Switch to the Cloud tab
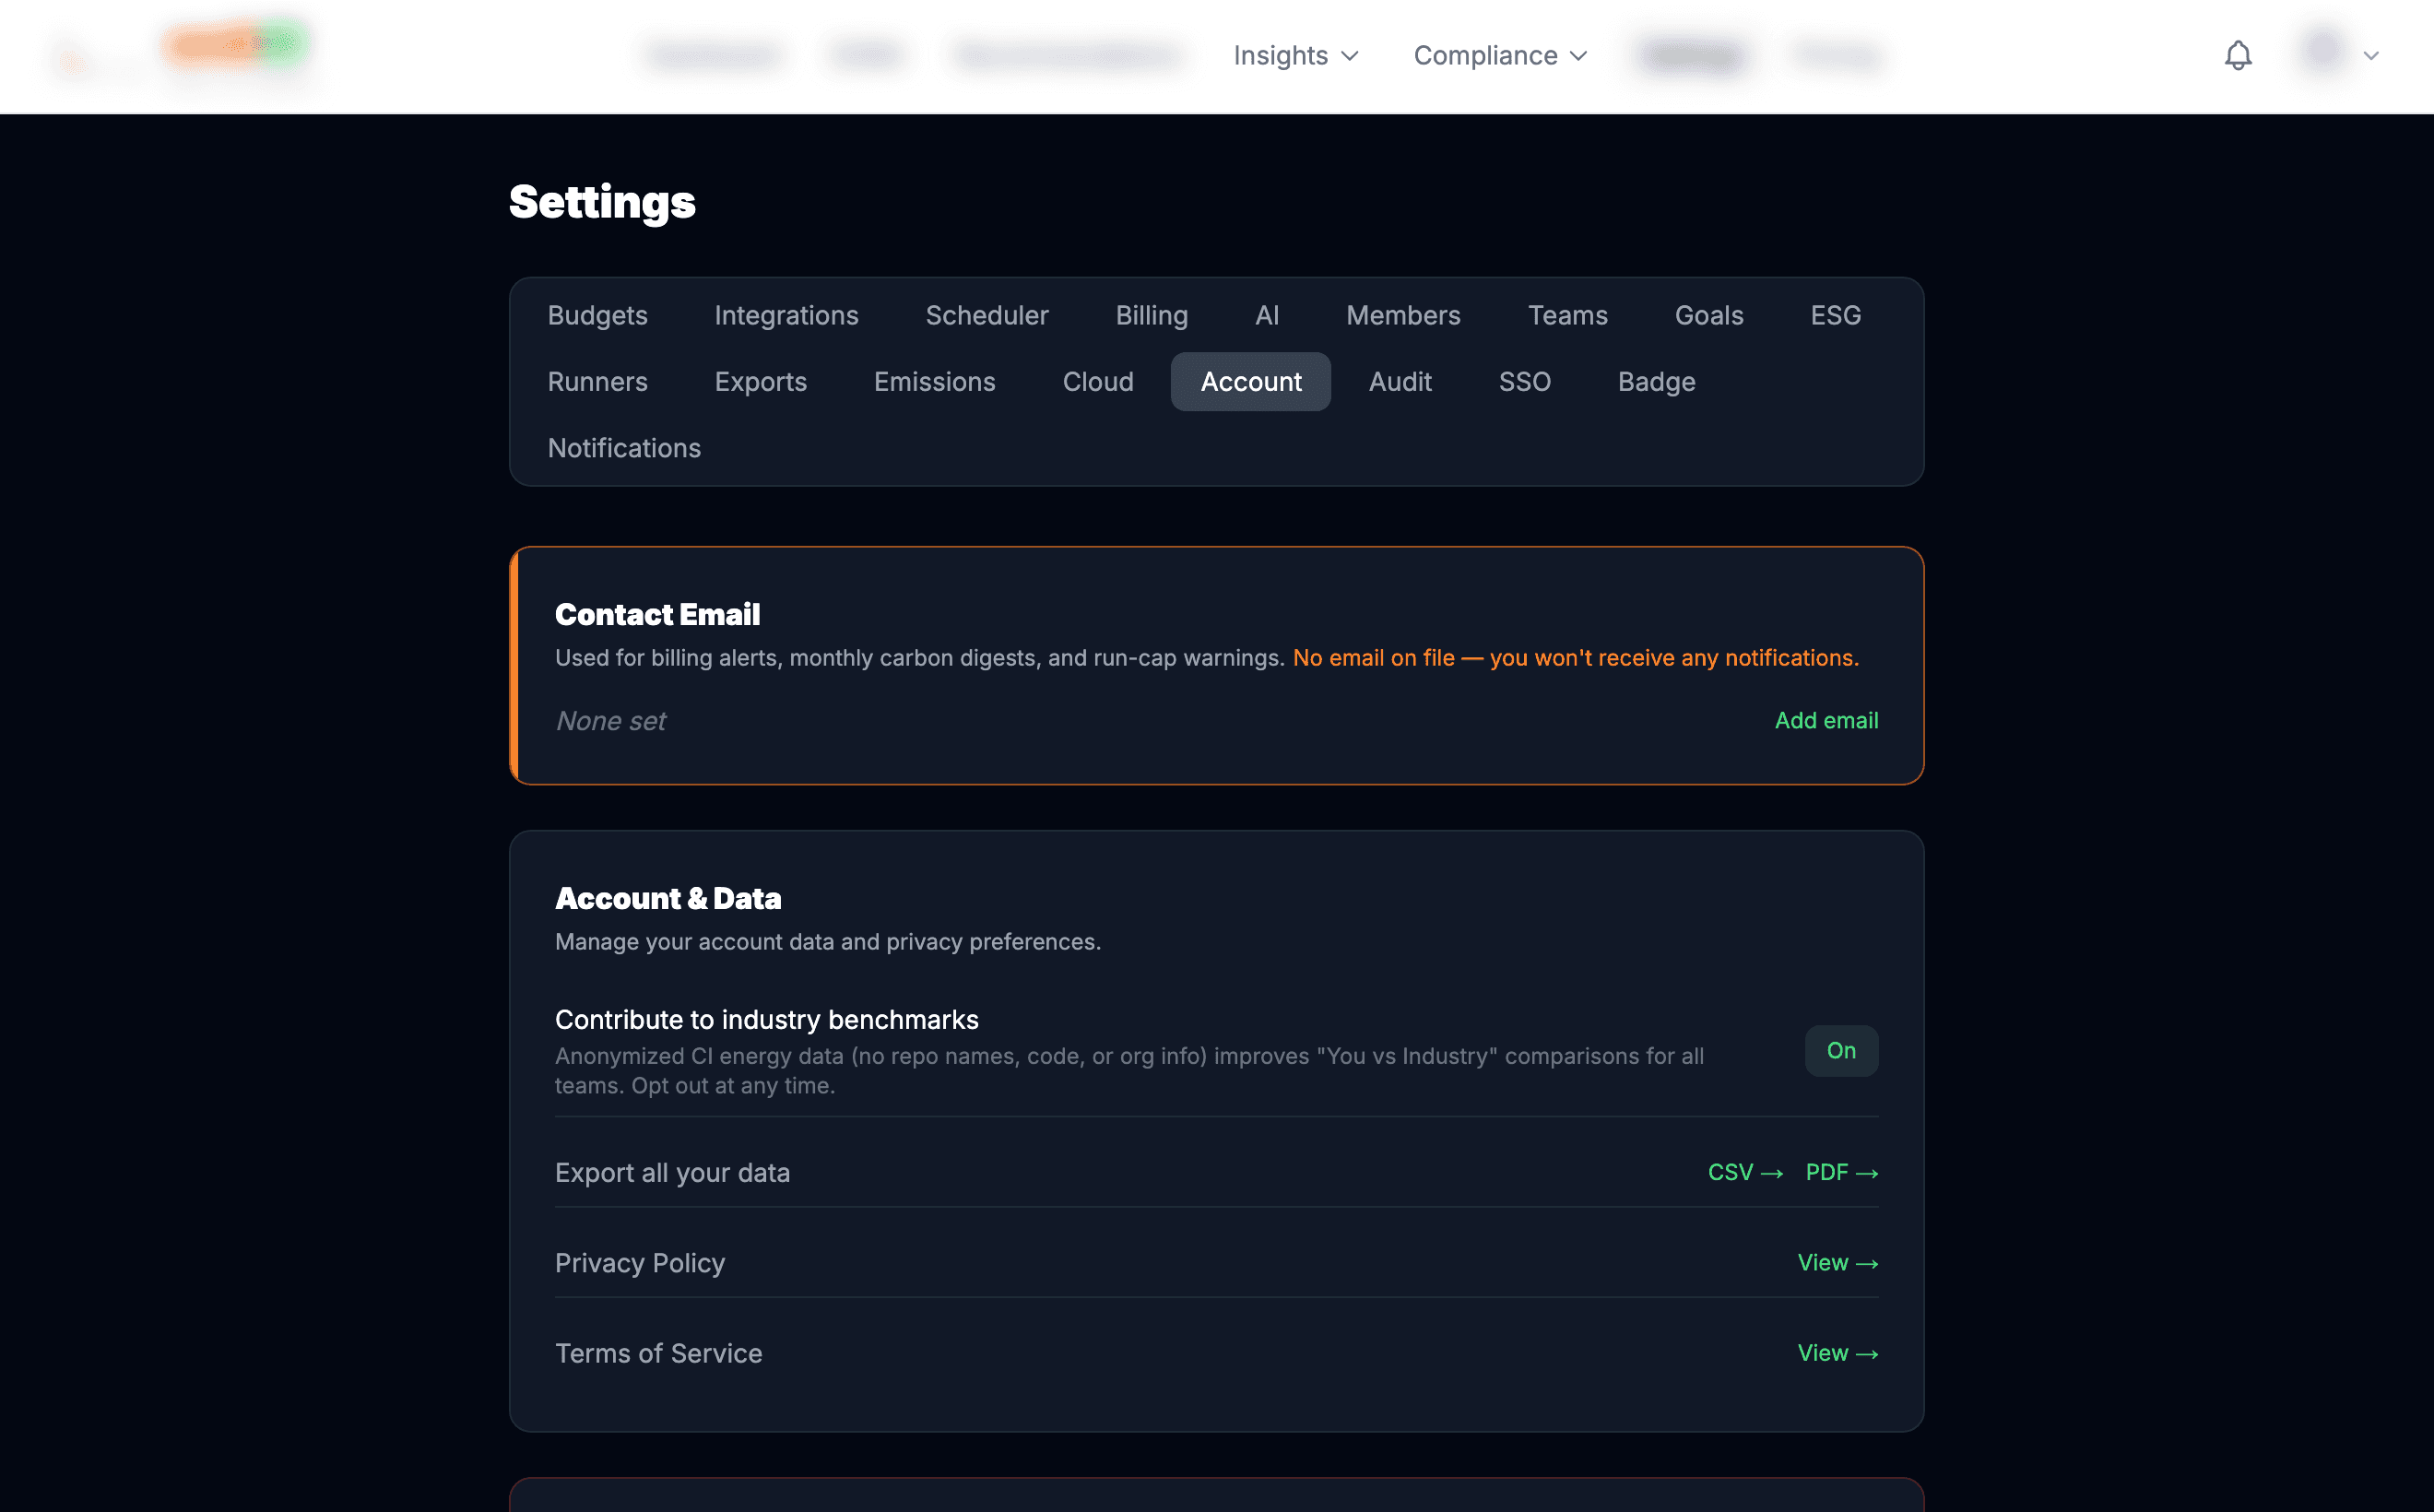 pos(1097,381)
